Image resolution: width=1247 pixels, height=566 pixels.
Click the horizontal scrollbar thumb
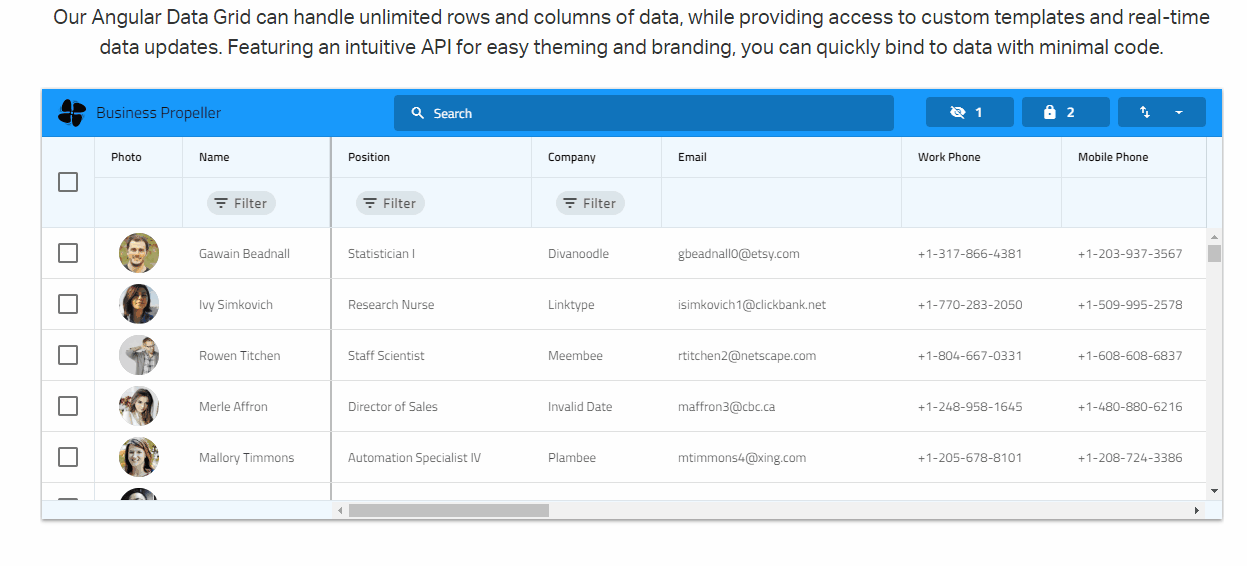(x=448, y=511)
